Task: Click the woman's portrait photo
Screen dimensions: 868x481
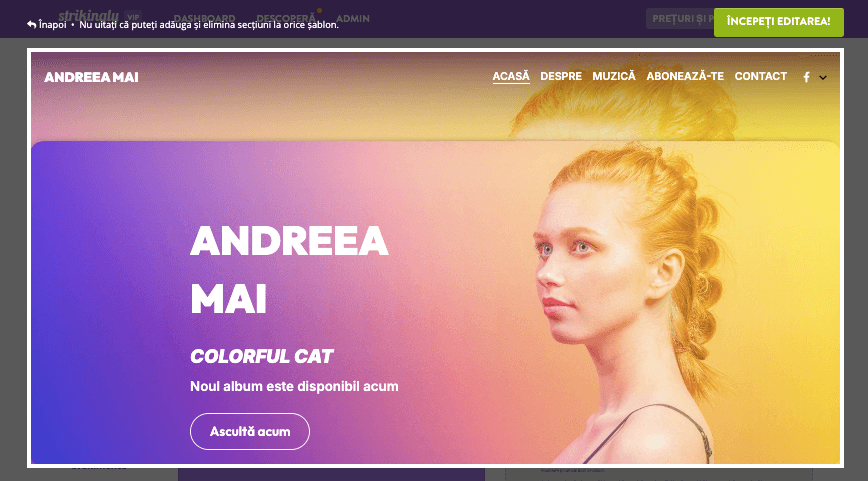Action: coord(631,304)
